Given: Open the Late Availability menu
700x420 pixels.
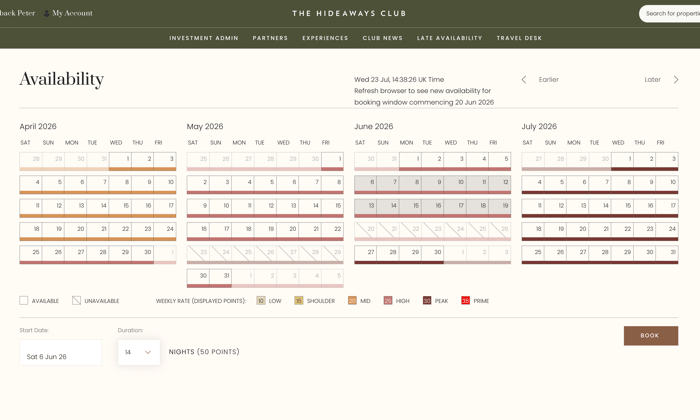Looking at the screenshot, I should coord(450,38).
